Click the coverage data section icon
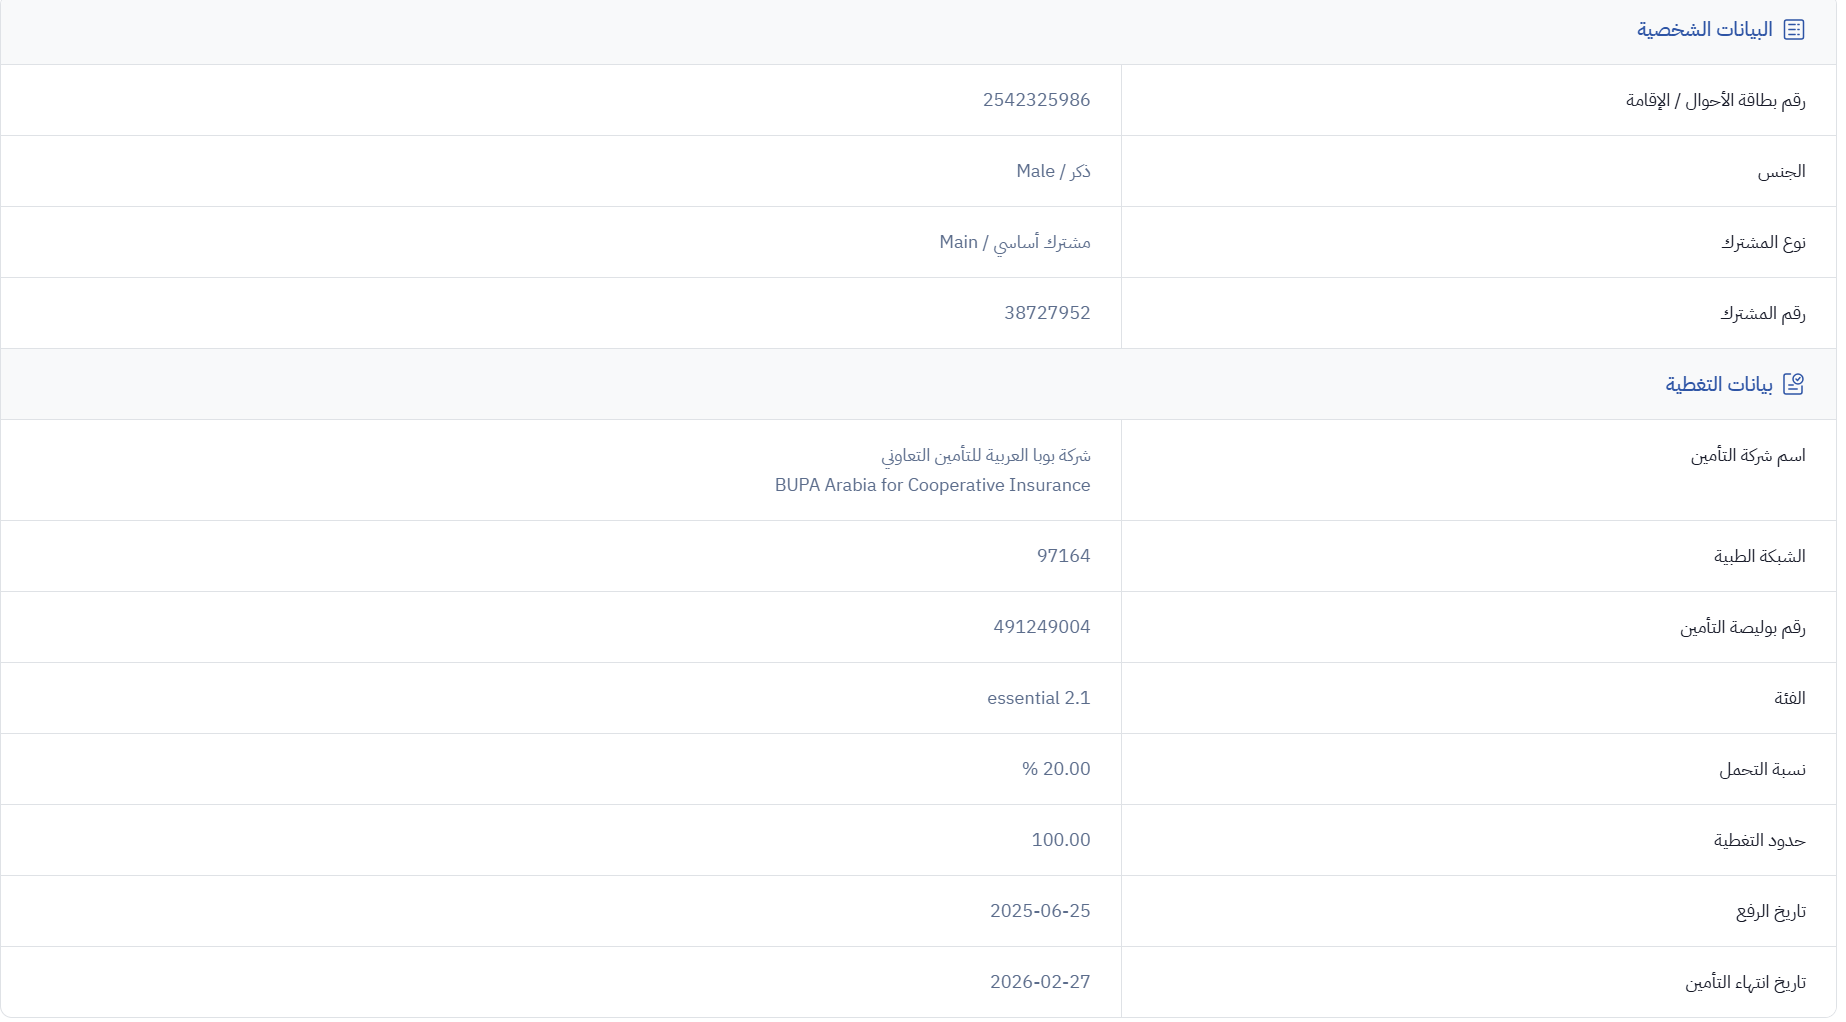This screenshot has height=1022, width=1846. tap(1794, 384)
